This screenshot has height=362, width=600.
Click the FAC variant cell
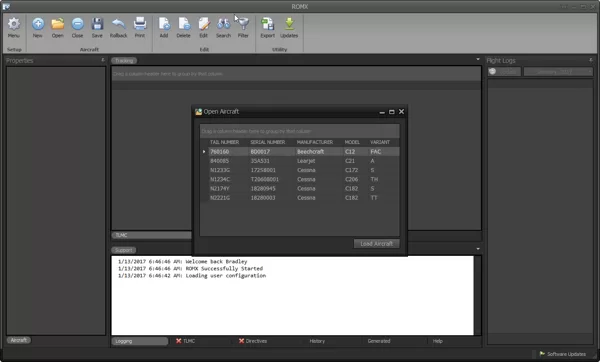pos(375,152)
